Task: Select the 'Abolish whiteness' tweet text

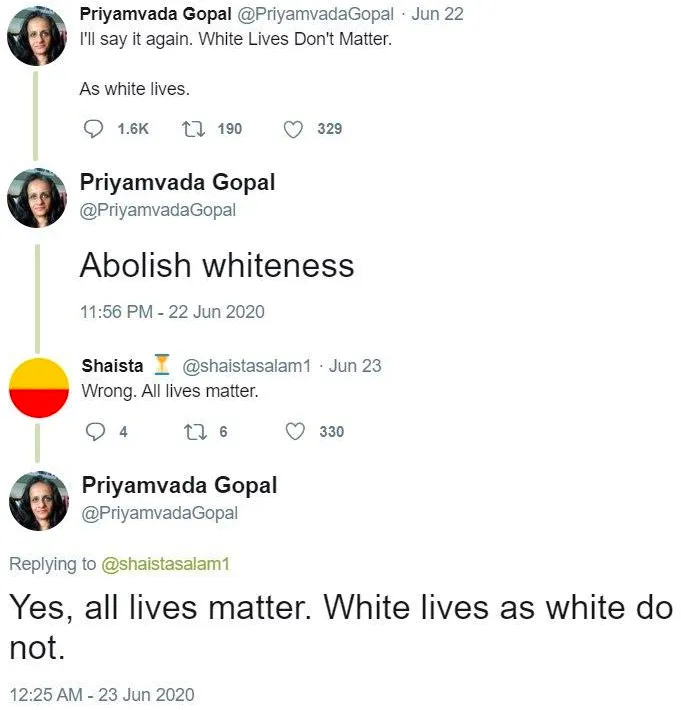Action: [x=217, y=265]
